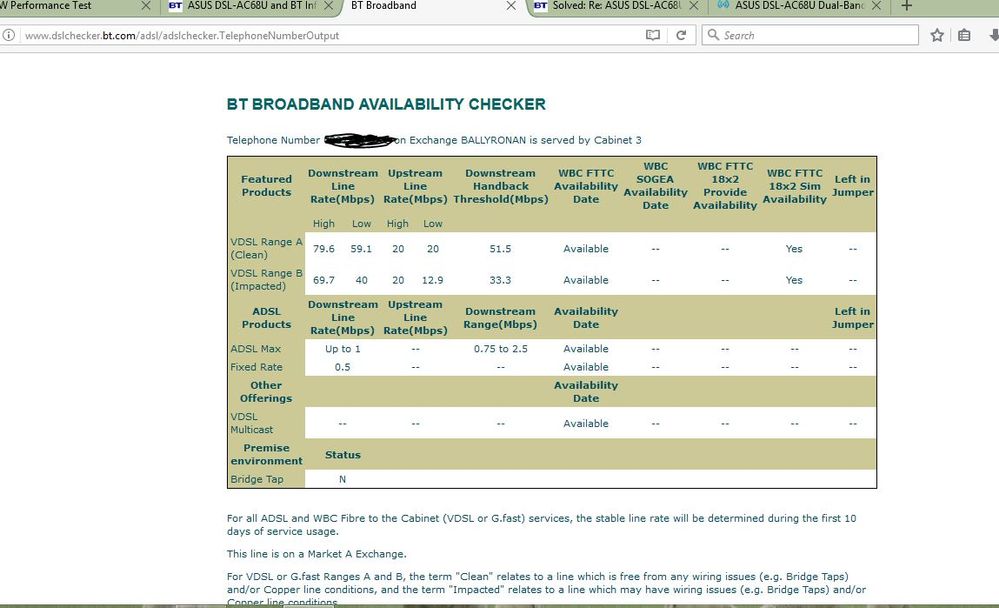Click the 33.3 handback threshold value

pyautogui.click(x=500, y=280)
